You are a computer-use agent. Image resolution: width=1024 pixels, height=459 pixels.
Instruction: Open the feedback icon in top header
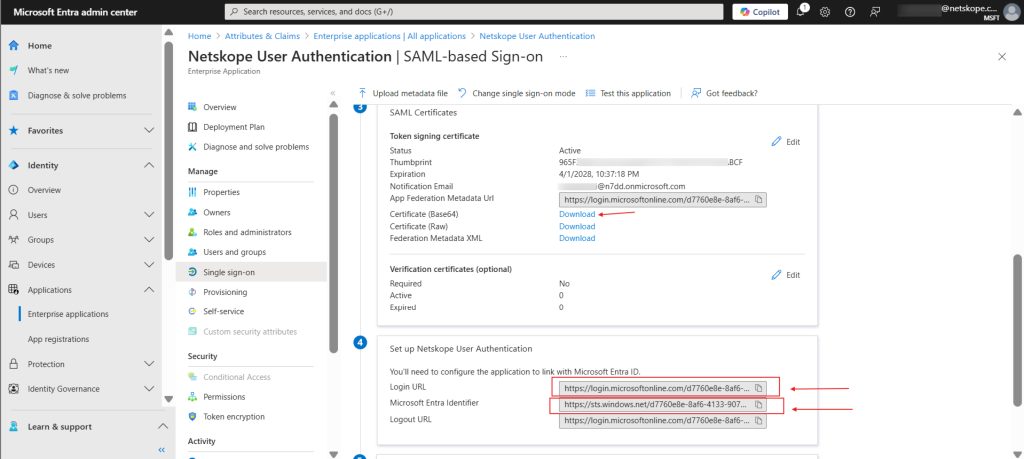coord(875,12)
